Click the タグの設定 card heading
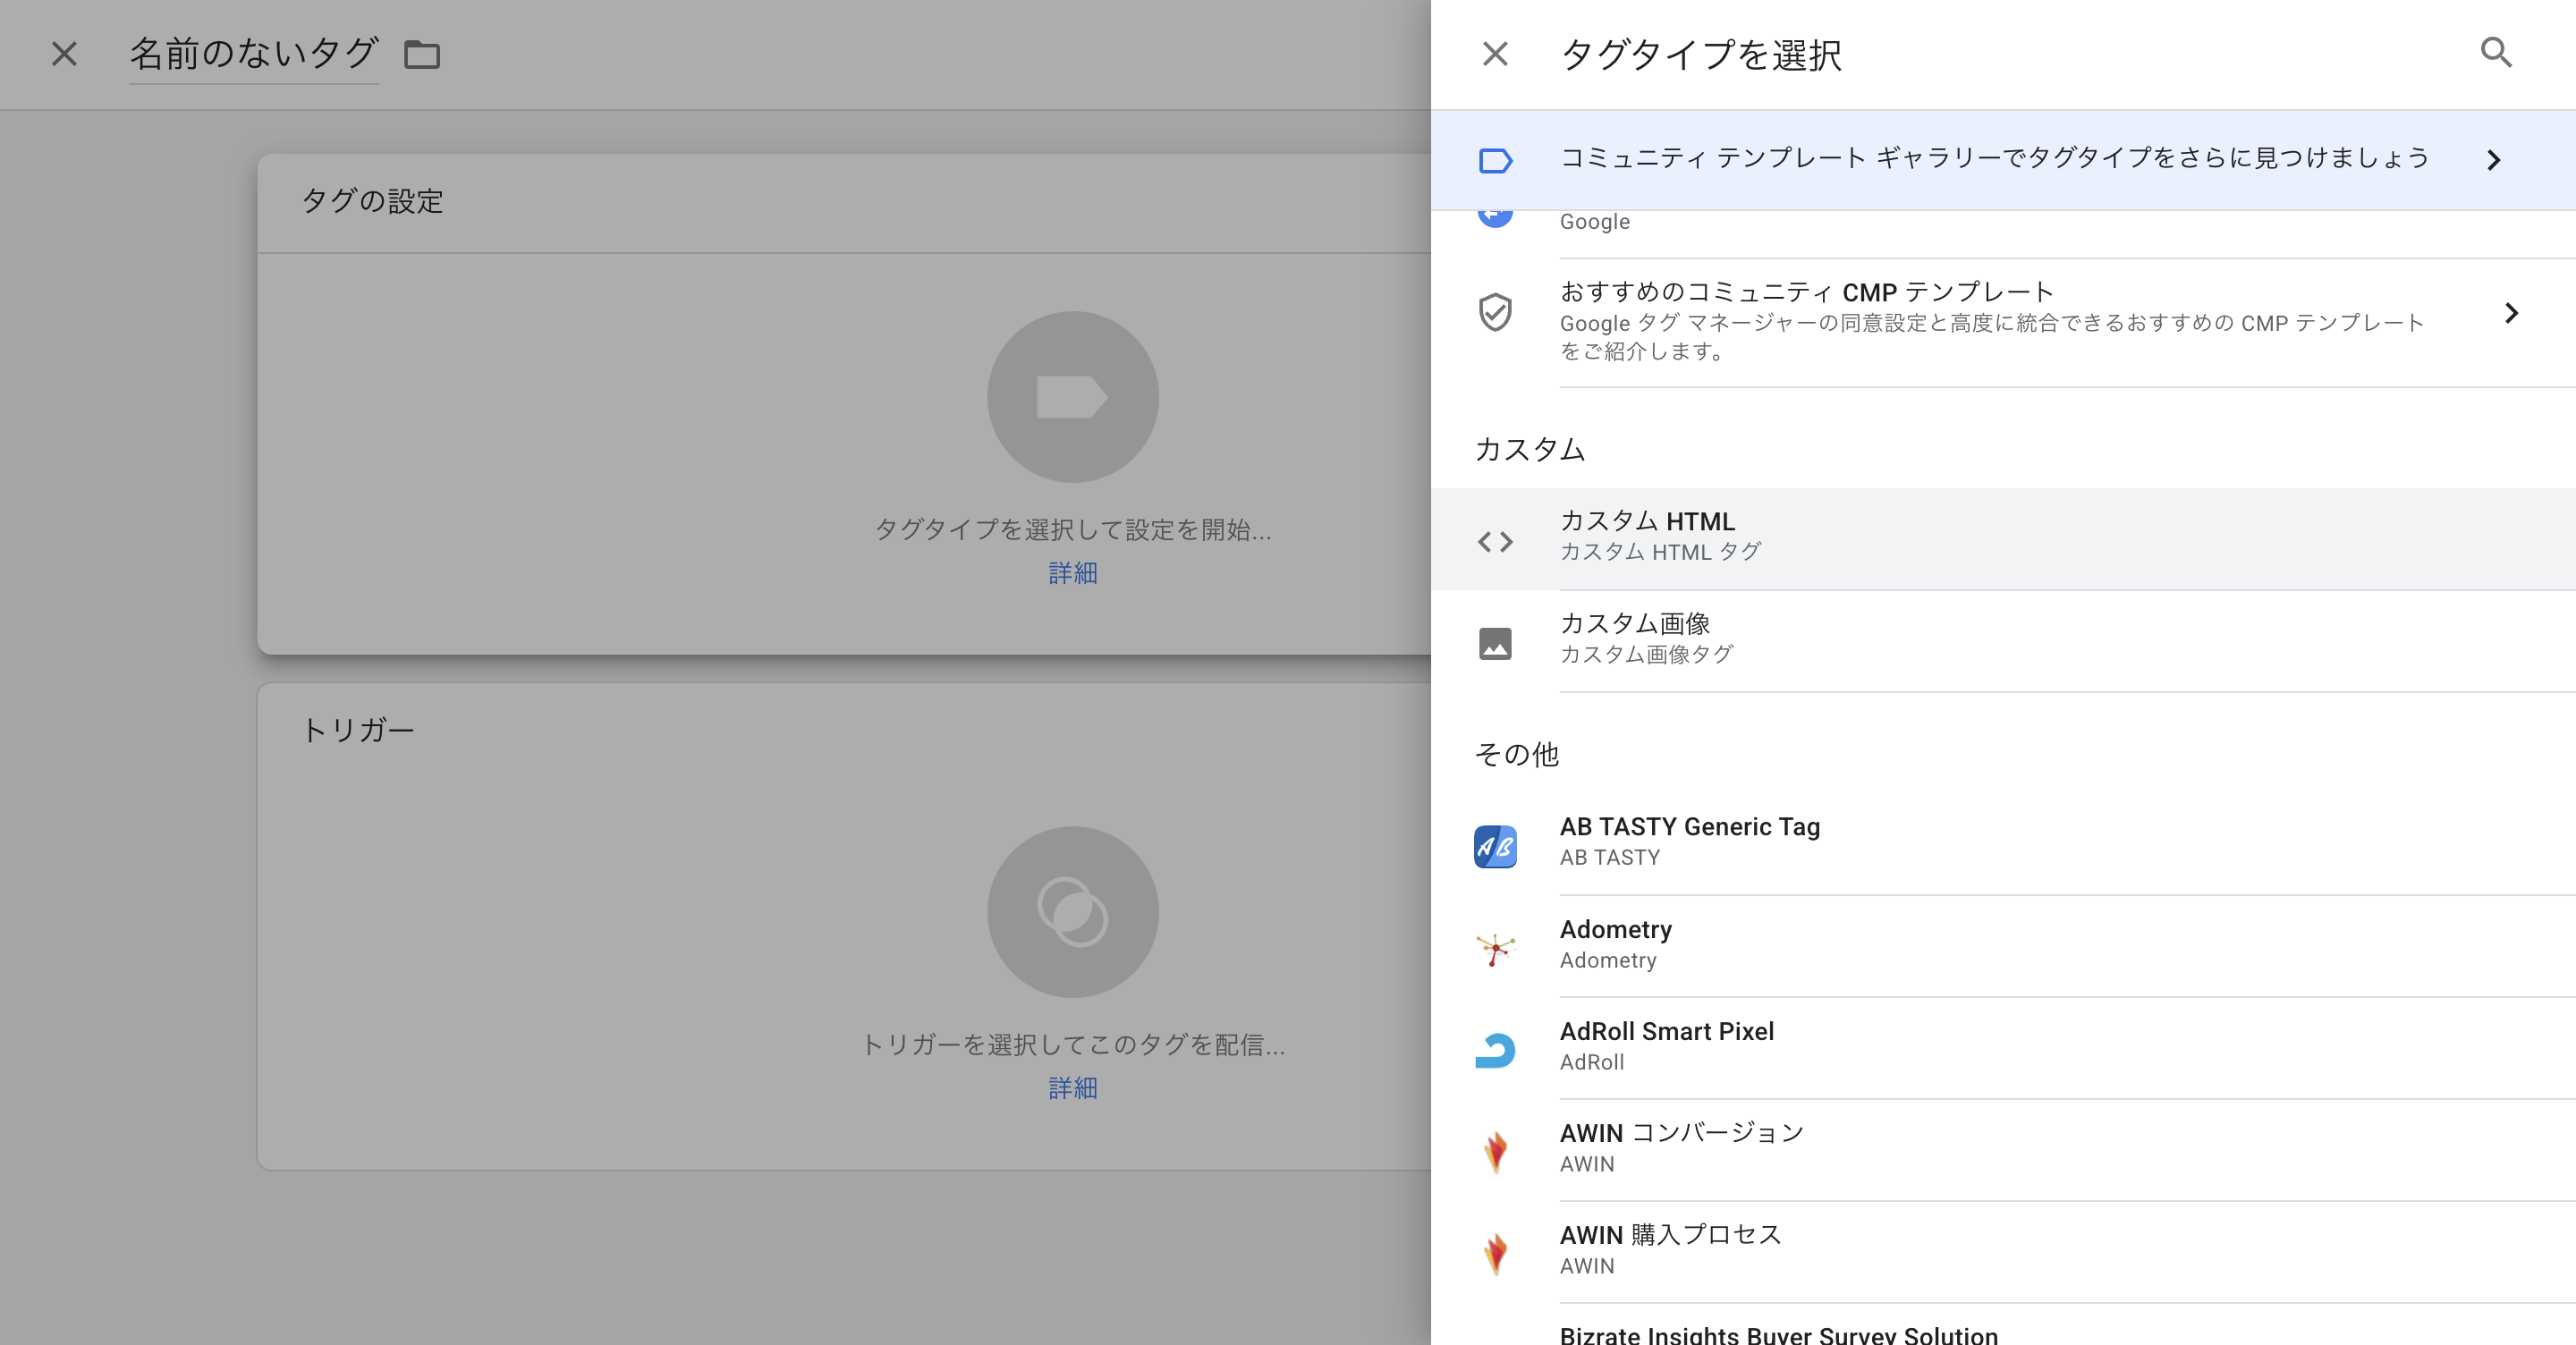Image resolution: width=2576 pixels, height=1345 pixels. (x=372, y=201)
